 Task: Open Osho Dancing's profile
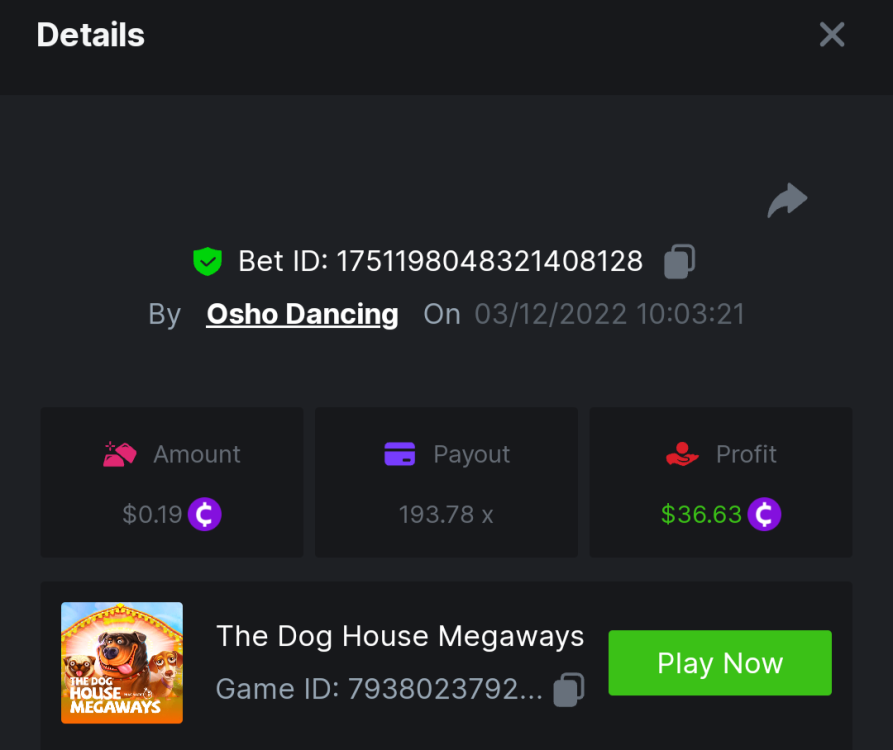301,313
